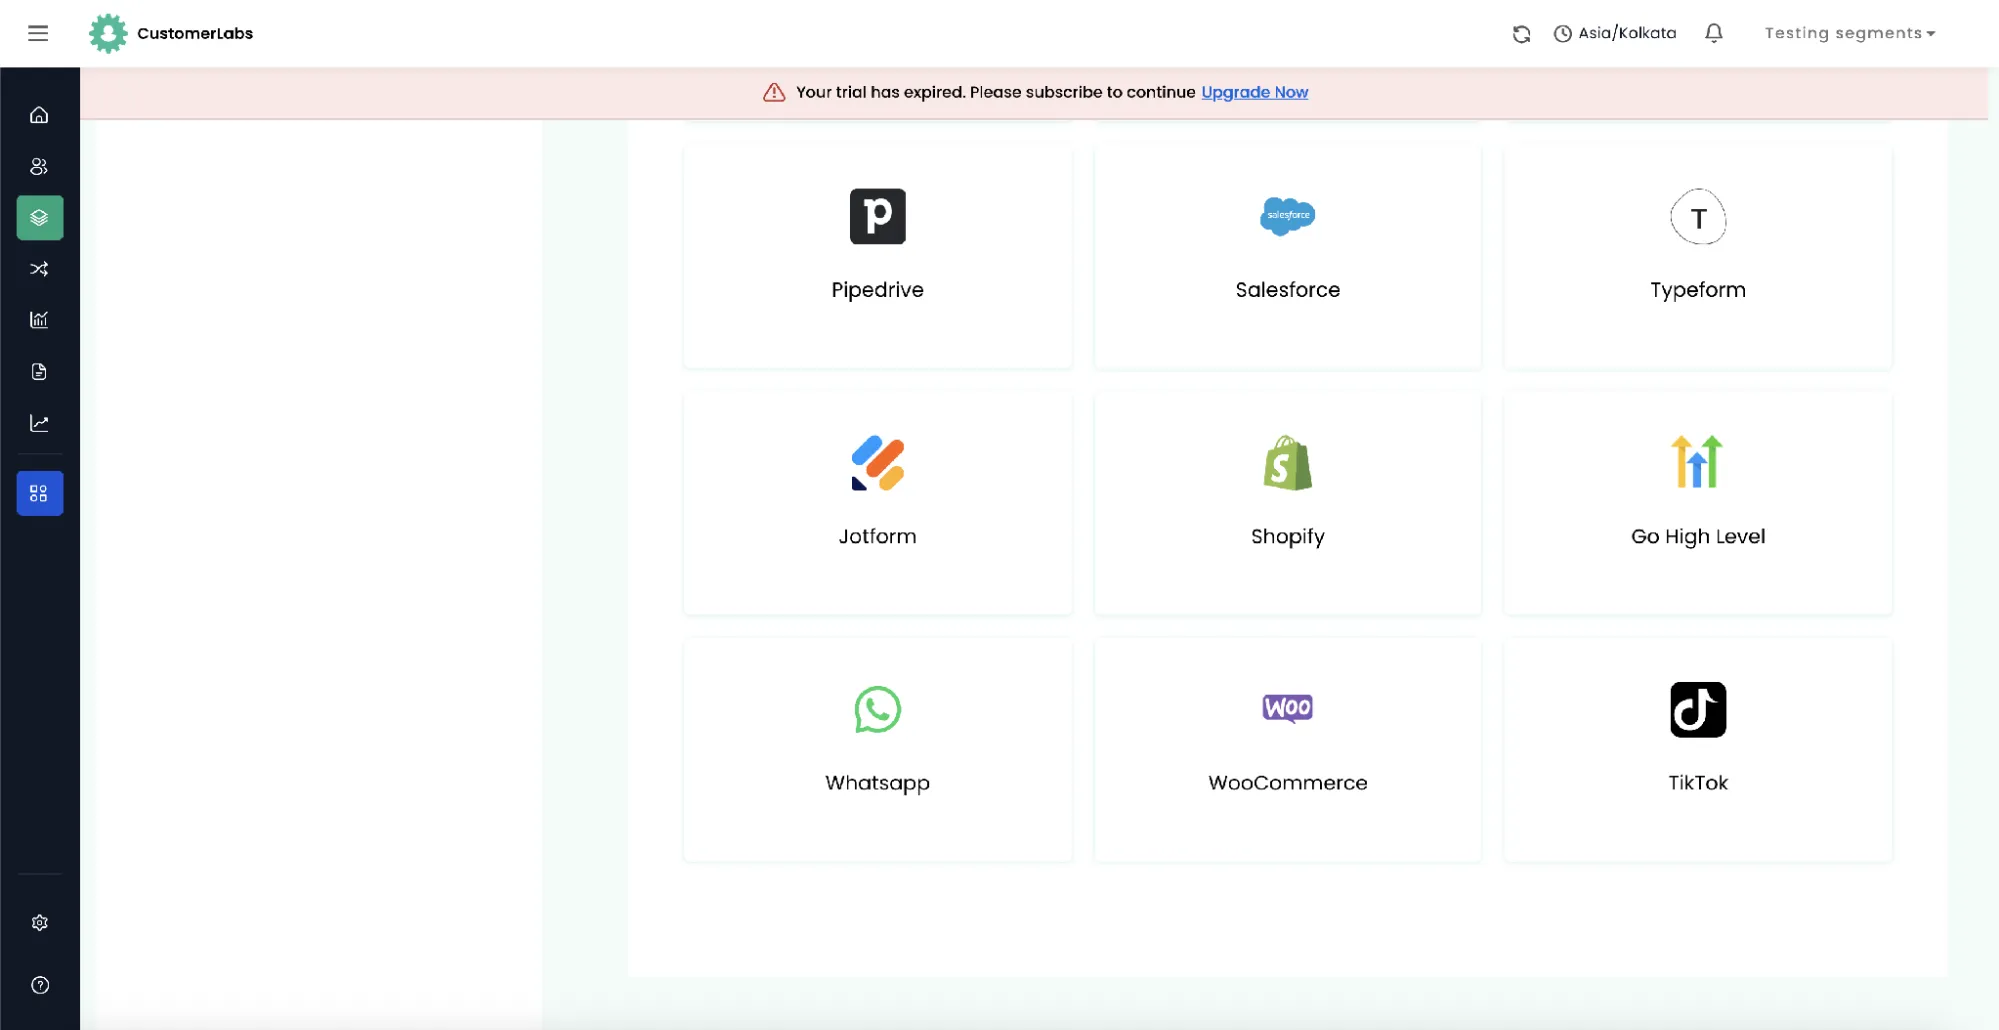1999x1030 pixels.
Task: Click the Salesforce cloud logo
Action: tap(1287, 216)
